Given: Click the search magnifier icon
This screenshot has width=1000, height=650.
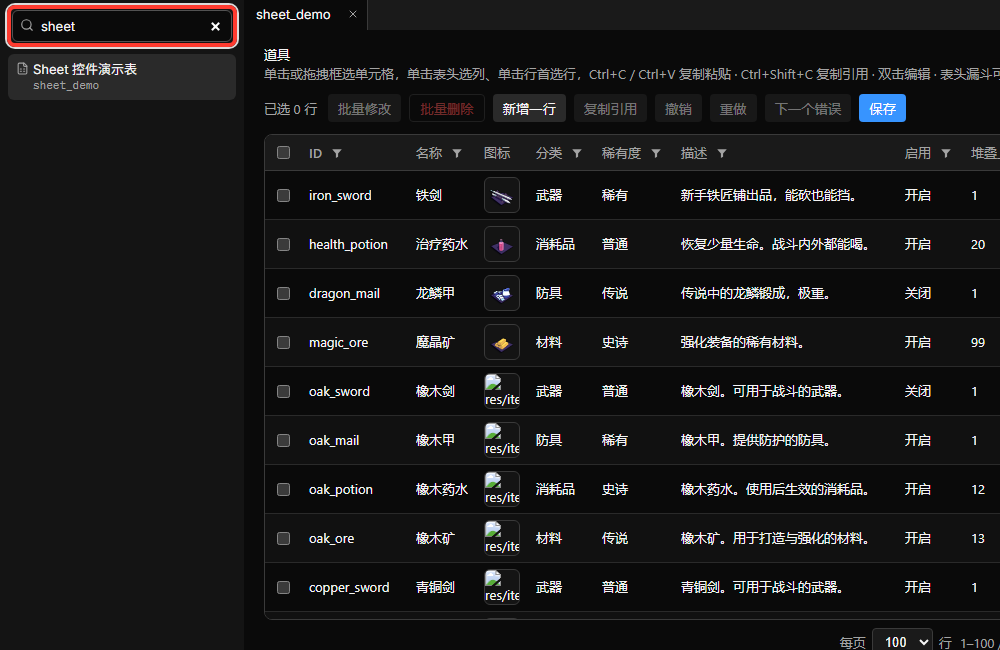Looking at the screenshot, I should point(27,26).
